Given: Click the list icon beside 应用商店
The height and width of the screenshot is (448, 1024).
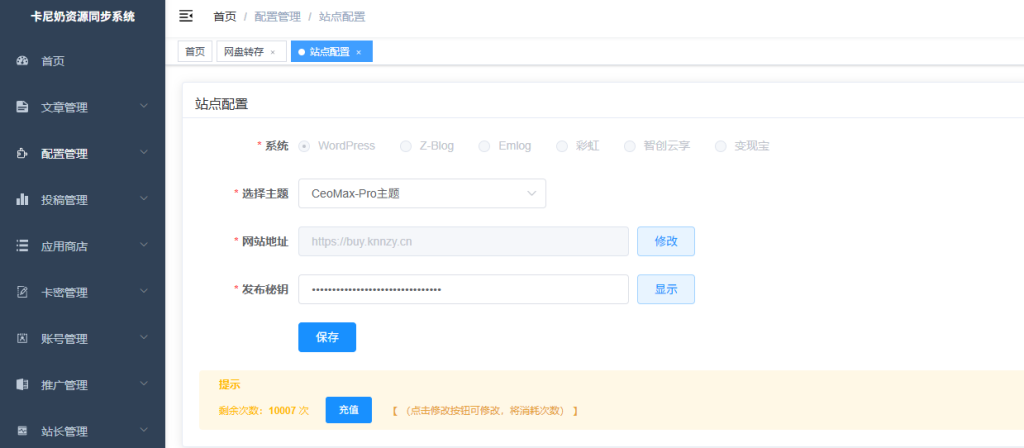Looking at the screenshot, I should (22, 246).
